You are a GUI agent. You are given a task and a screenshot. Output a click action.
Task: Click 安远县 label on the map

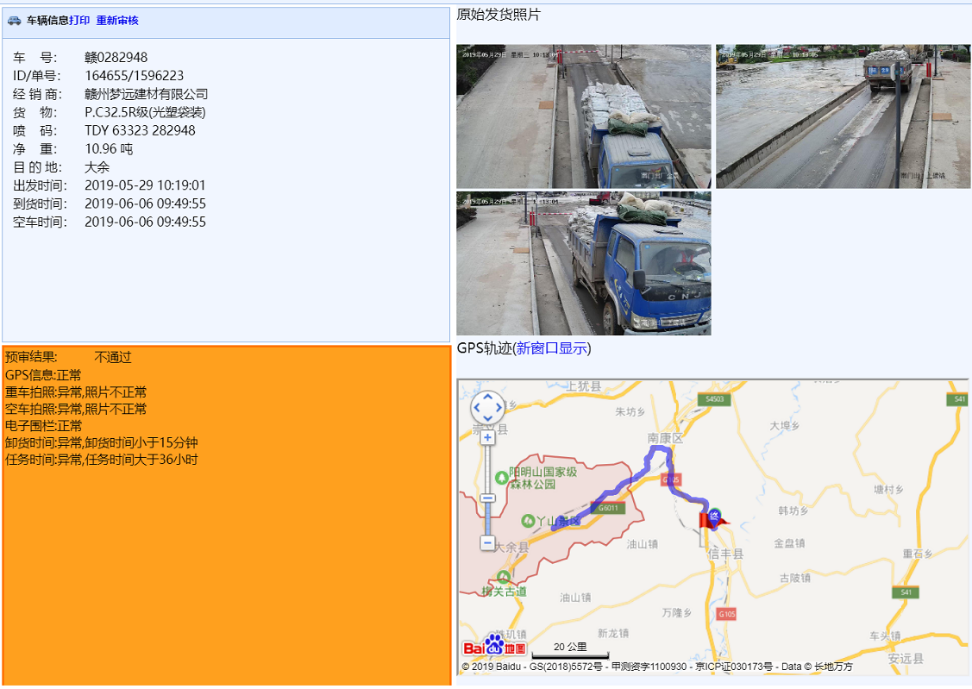[x=906, y=658]
